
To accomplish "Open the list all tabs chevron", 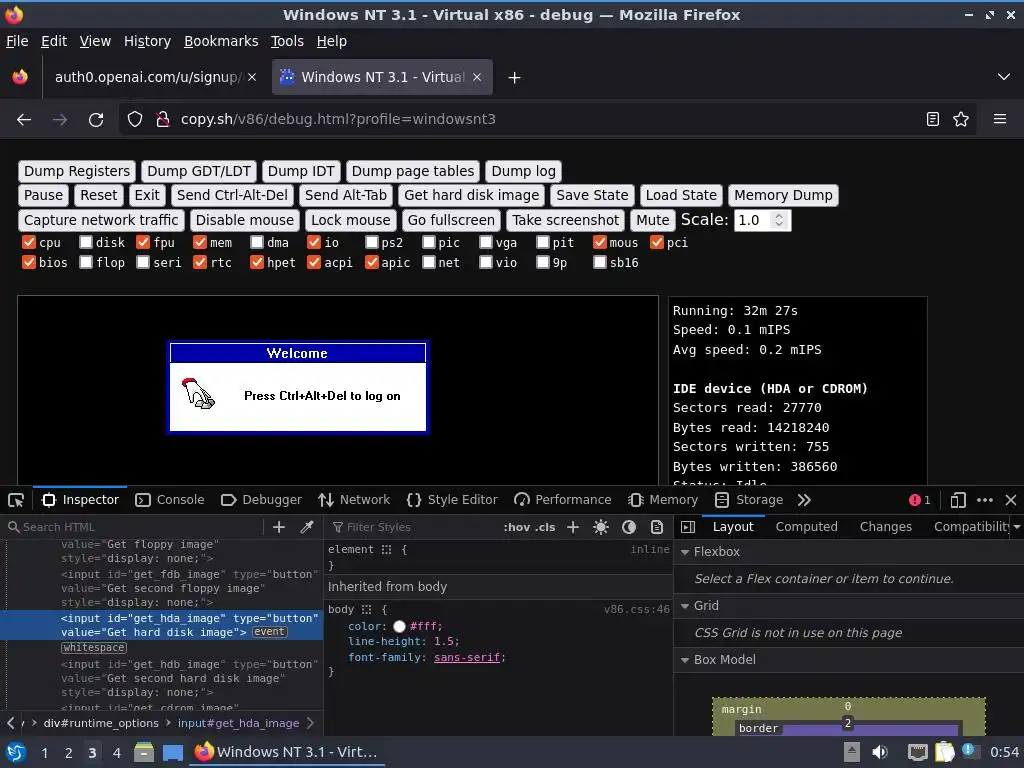I will pos(1004,77).
